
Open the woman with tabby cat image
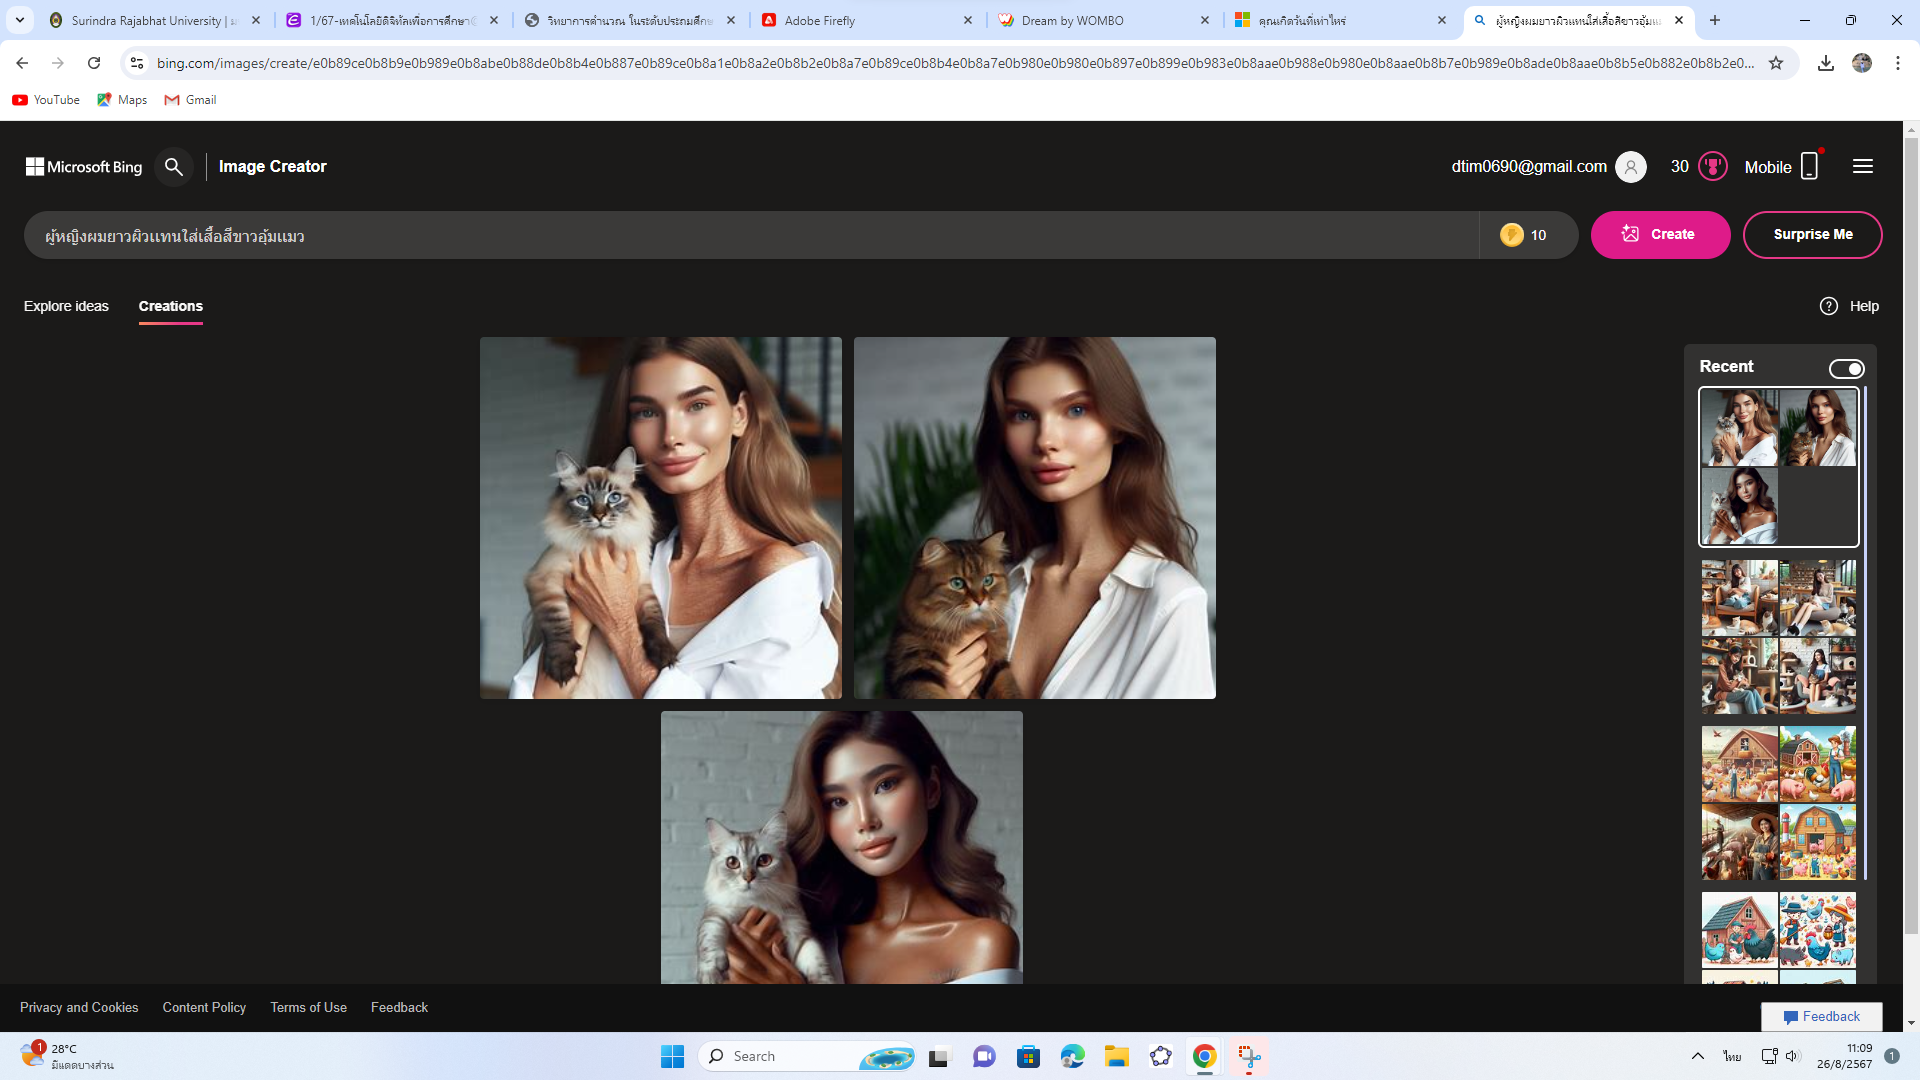[1034, 518]
